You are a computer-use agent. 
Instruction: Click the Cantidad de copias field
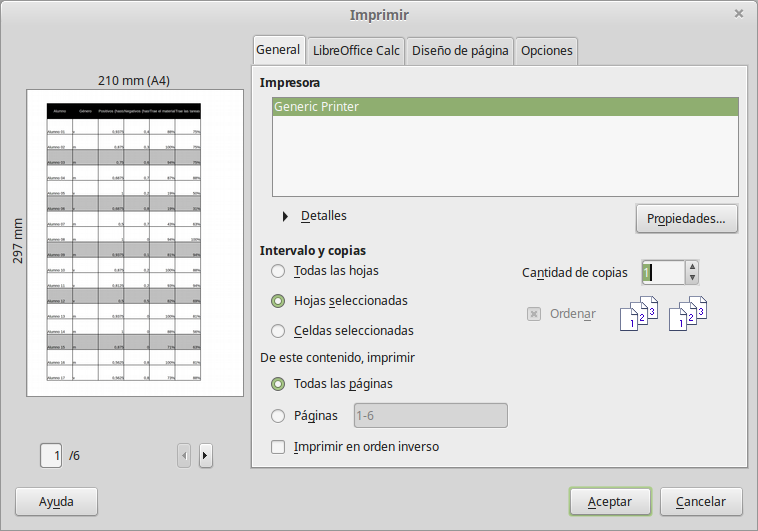663,272
